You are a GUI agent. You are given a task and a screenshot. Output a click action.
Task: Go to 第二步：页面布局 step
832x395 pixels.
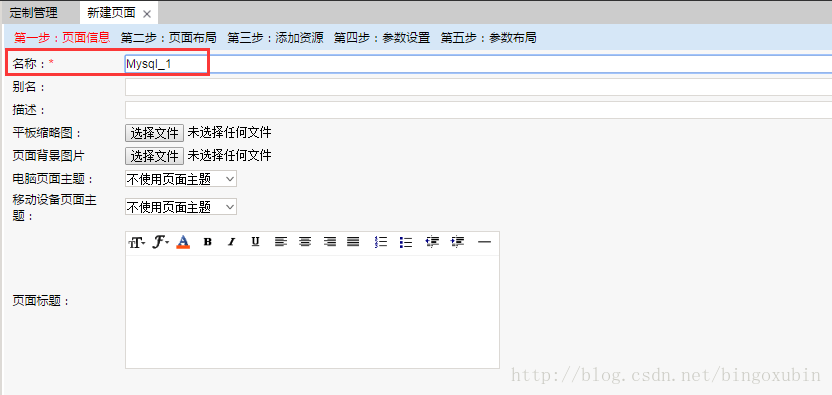(169, 38)
